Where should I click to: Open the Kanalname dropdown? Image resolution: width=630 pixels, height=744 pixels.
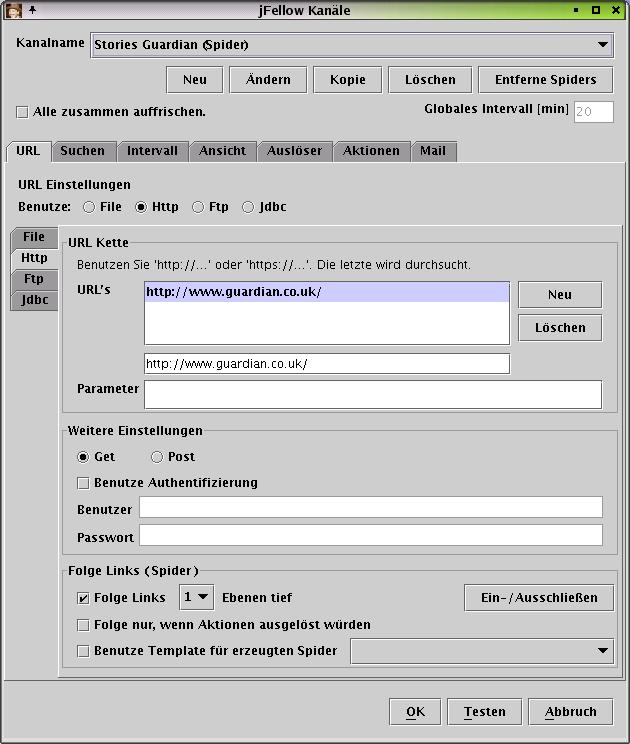pos(602,44)
